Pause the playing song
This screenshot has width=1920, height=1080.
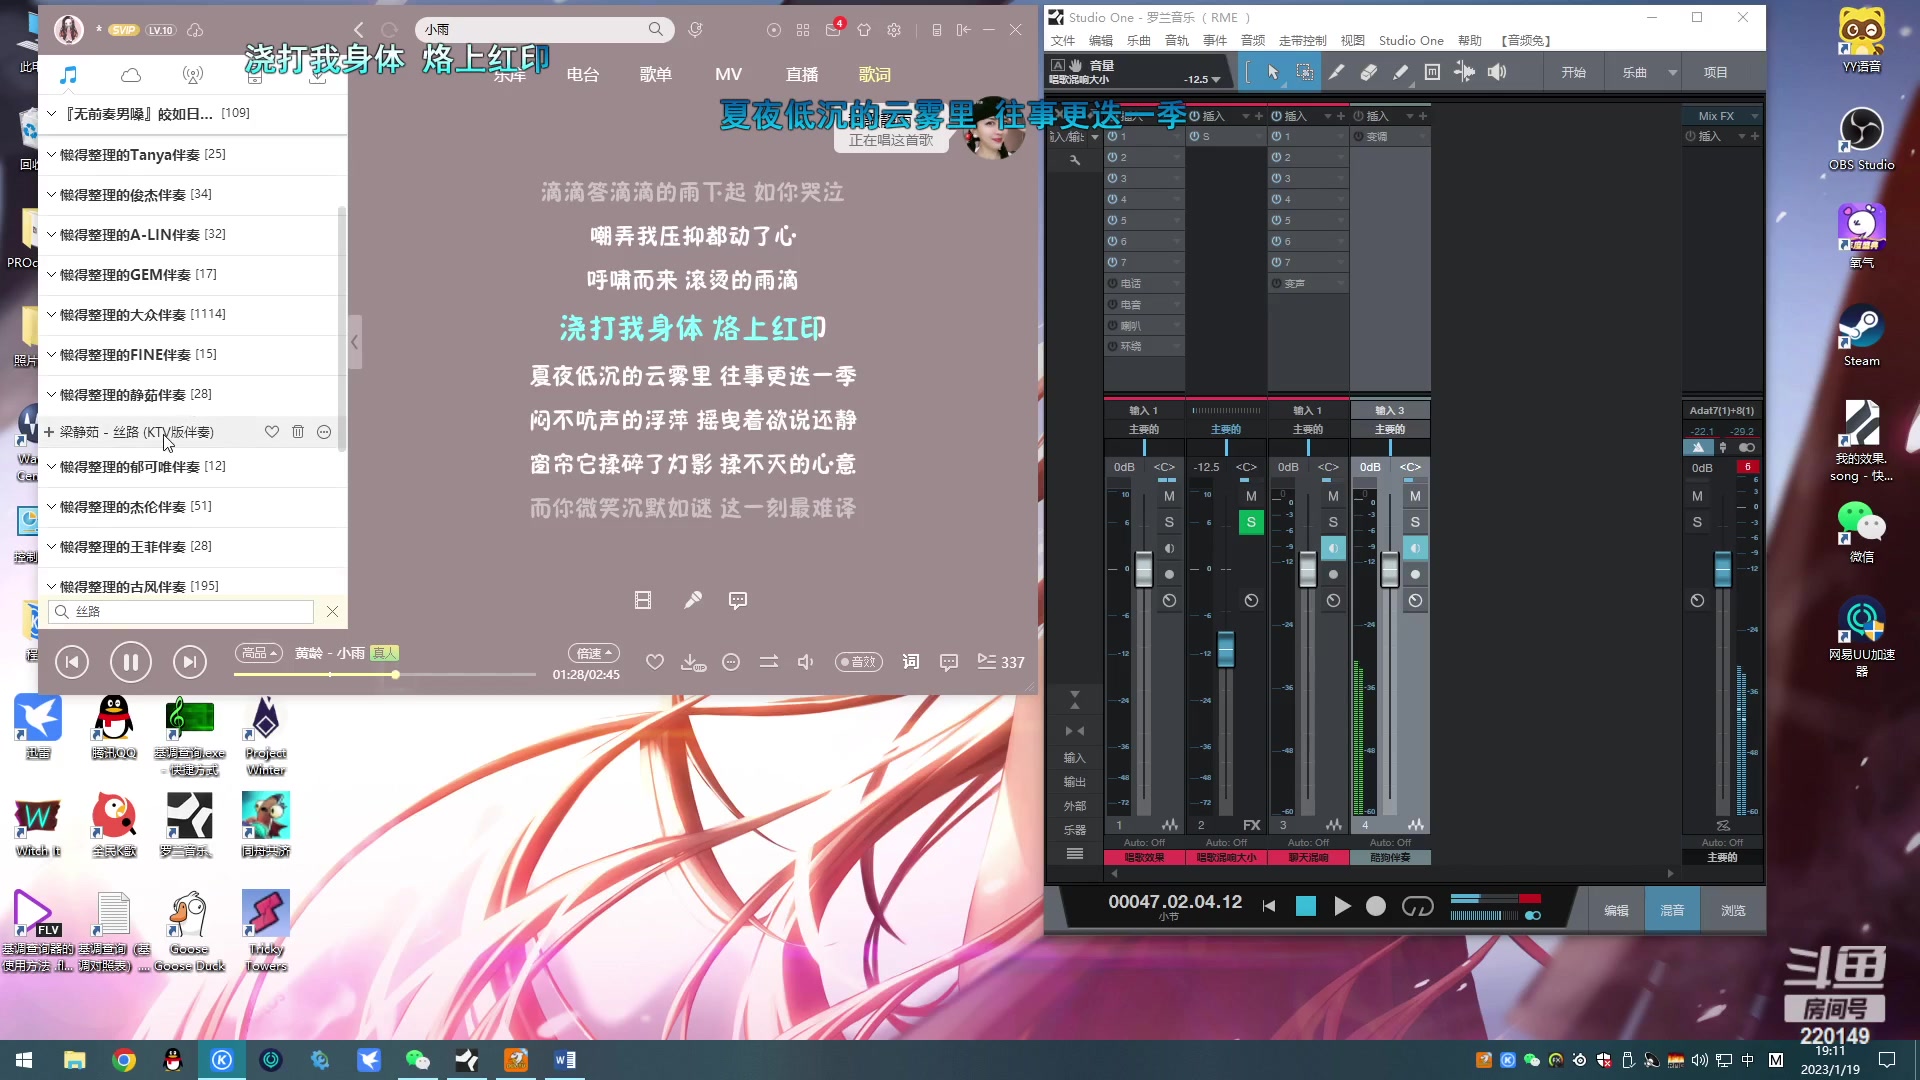131,662
